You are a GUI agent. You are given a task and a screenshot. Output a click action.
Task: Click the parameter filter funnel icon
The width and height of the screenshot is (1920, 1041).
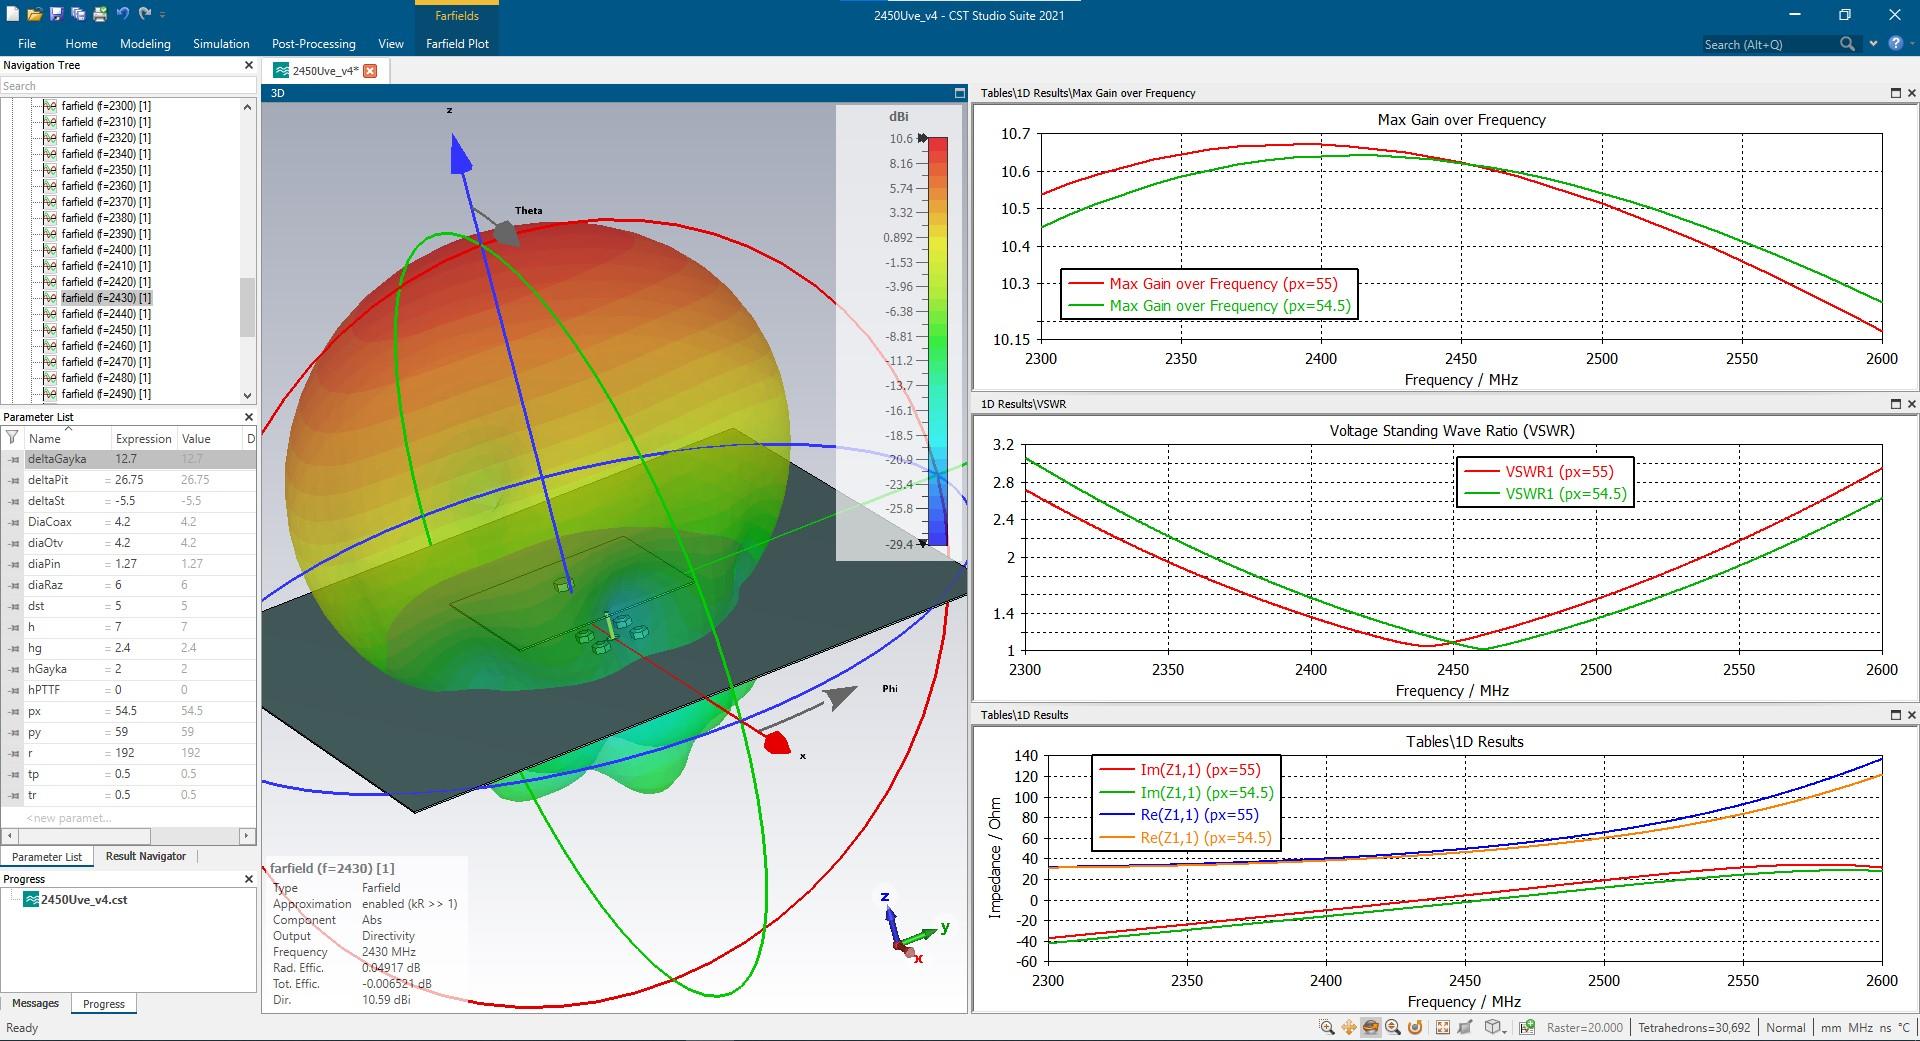point(12,438)
